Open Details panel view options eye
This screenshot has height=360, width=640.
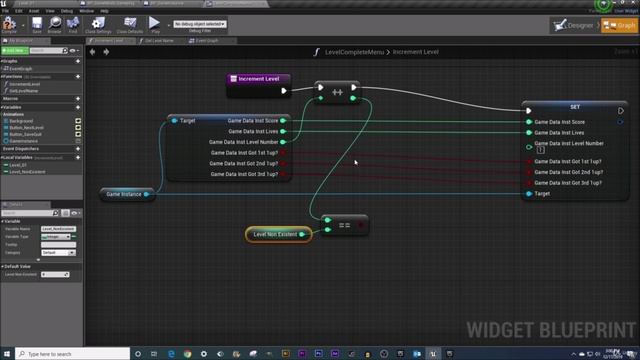pos(75,213)
